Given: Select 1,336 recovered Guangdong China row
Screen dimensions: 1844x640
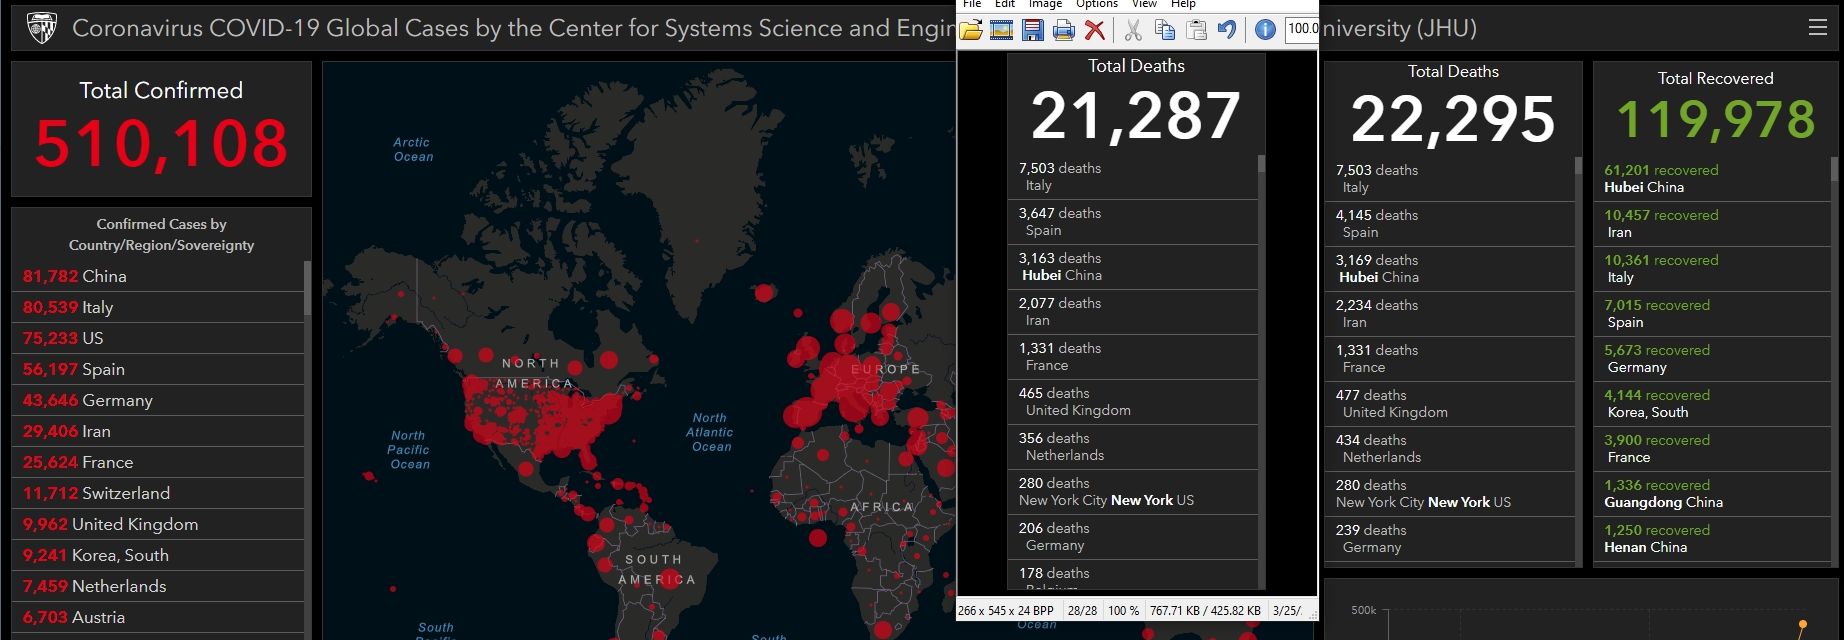Looking at the screenshot, I should [1712, 494].
